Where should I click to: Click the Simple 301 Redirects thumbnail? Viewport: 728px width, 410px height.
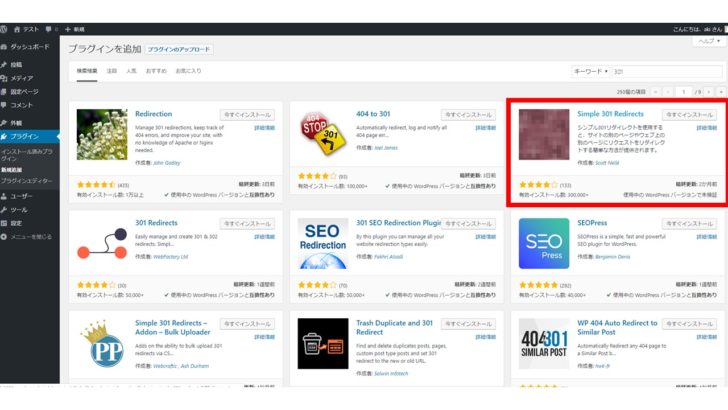544,135
